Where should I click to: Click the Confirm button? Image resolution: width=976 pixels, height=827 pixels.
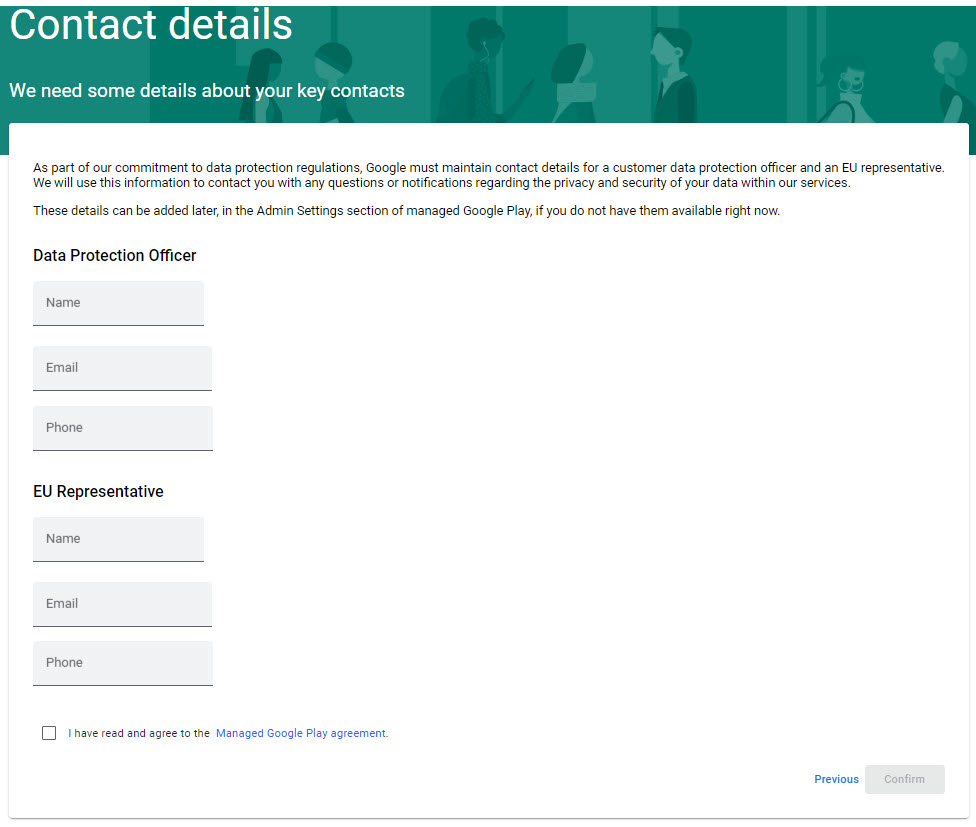tap(904, 779)
